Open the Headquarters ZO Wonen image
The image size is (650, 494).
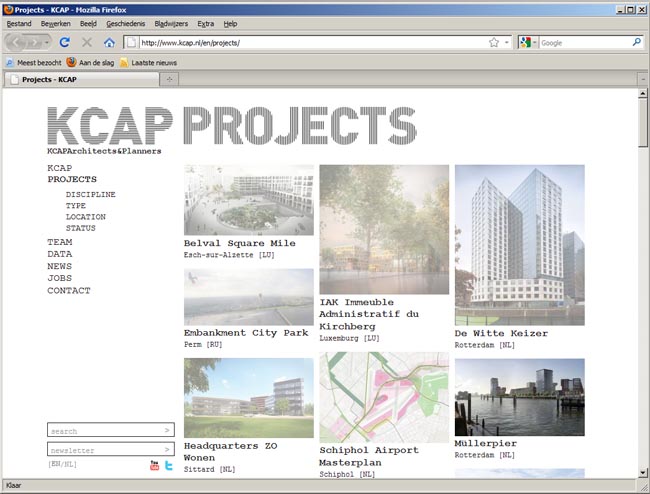click(249, 398)
